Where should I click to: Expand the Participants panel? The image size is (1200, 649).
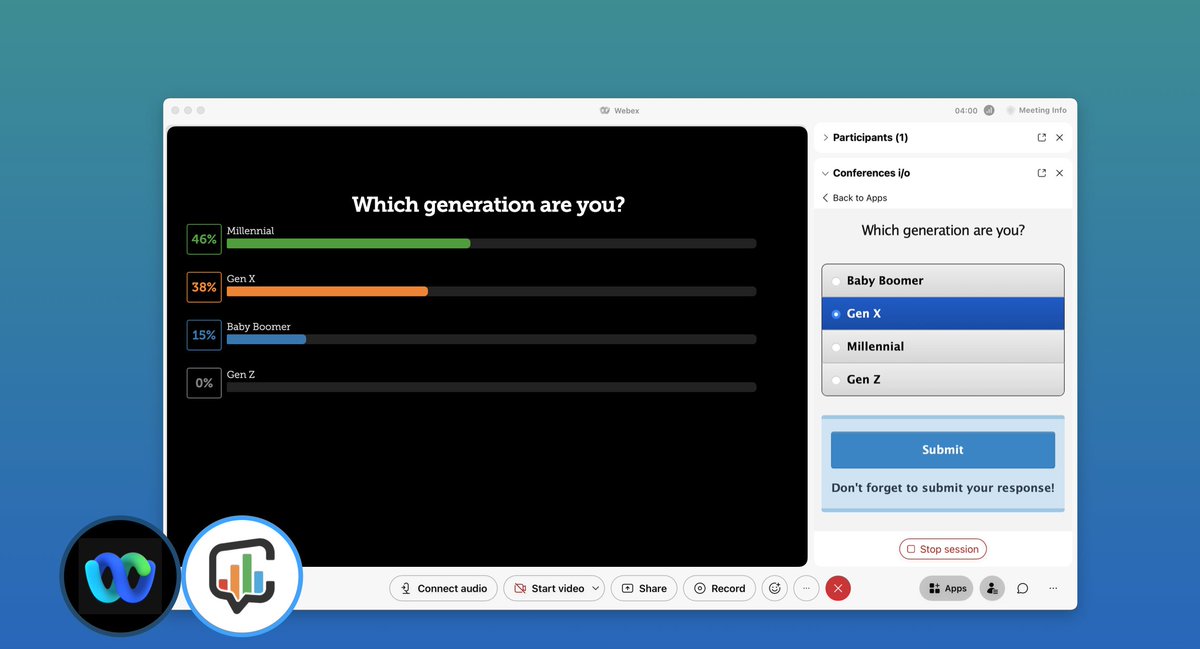[x=824, y=137]
